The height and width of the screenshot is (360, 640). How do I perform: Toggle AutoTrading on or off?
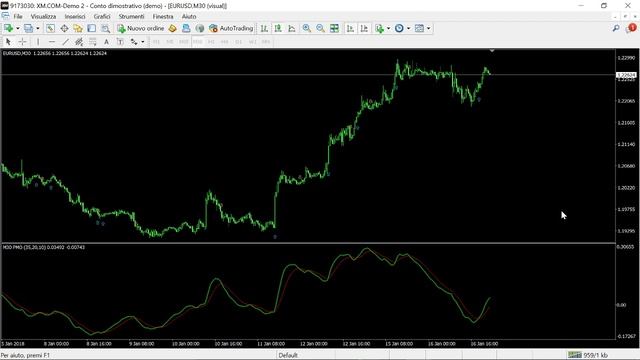click(x=231, y=28)
